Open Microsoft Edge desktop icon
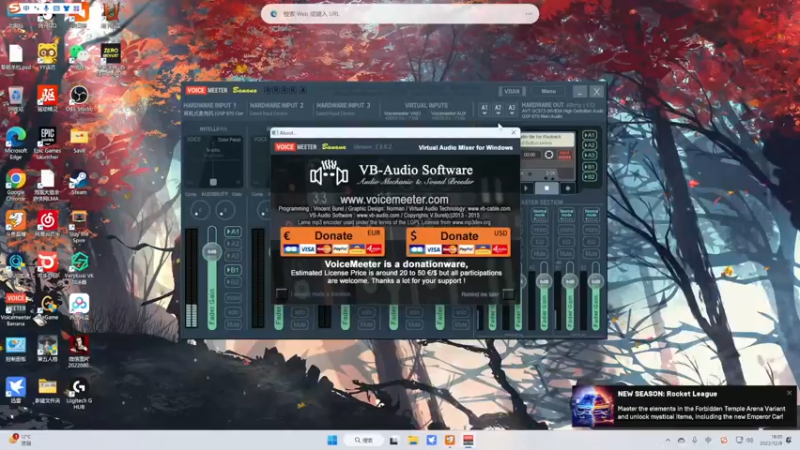The height and width of the screenshot is (450, 800). pos(16,142)
